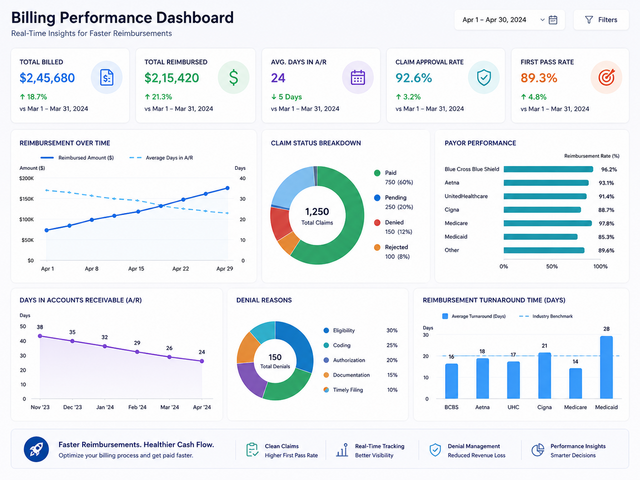Image resolution: width=640 pixels, height=480 pixels.
Task: Click the Nov '23 data point 38
Action: [40, 336]
